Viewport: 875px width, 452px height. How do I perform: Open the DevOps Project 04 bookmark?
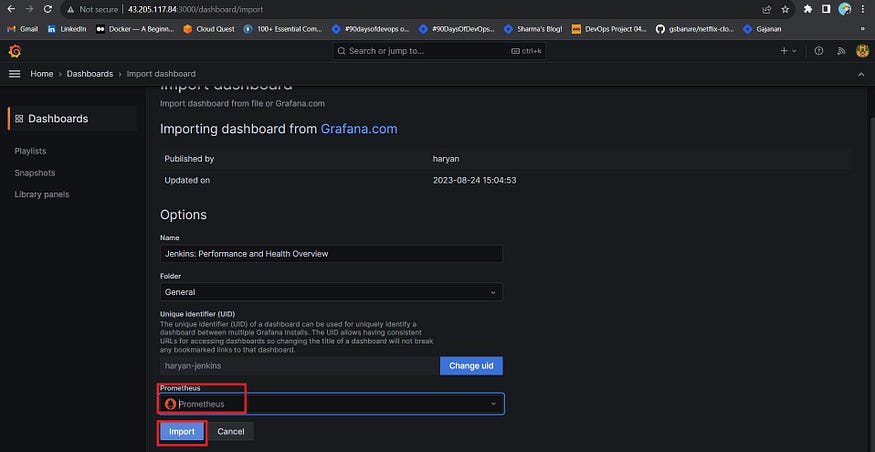(609, 29)
